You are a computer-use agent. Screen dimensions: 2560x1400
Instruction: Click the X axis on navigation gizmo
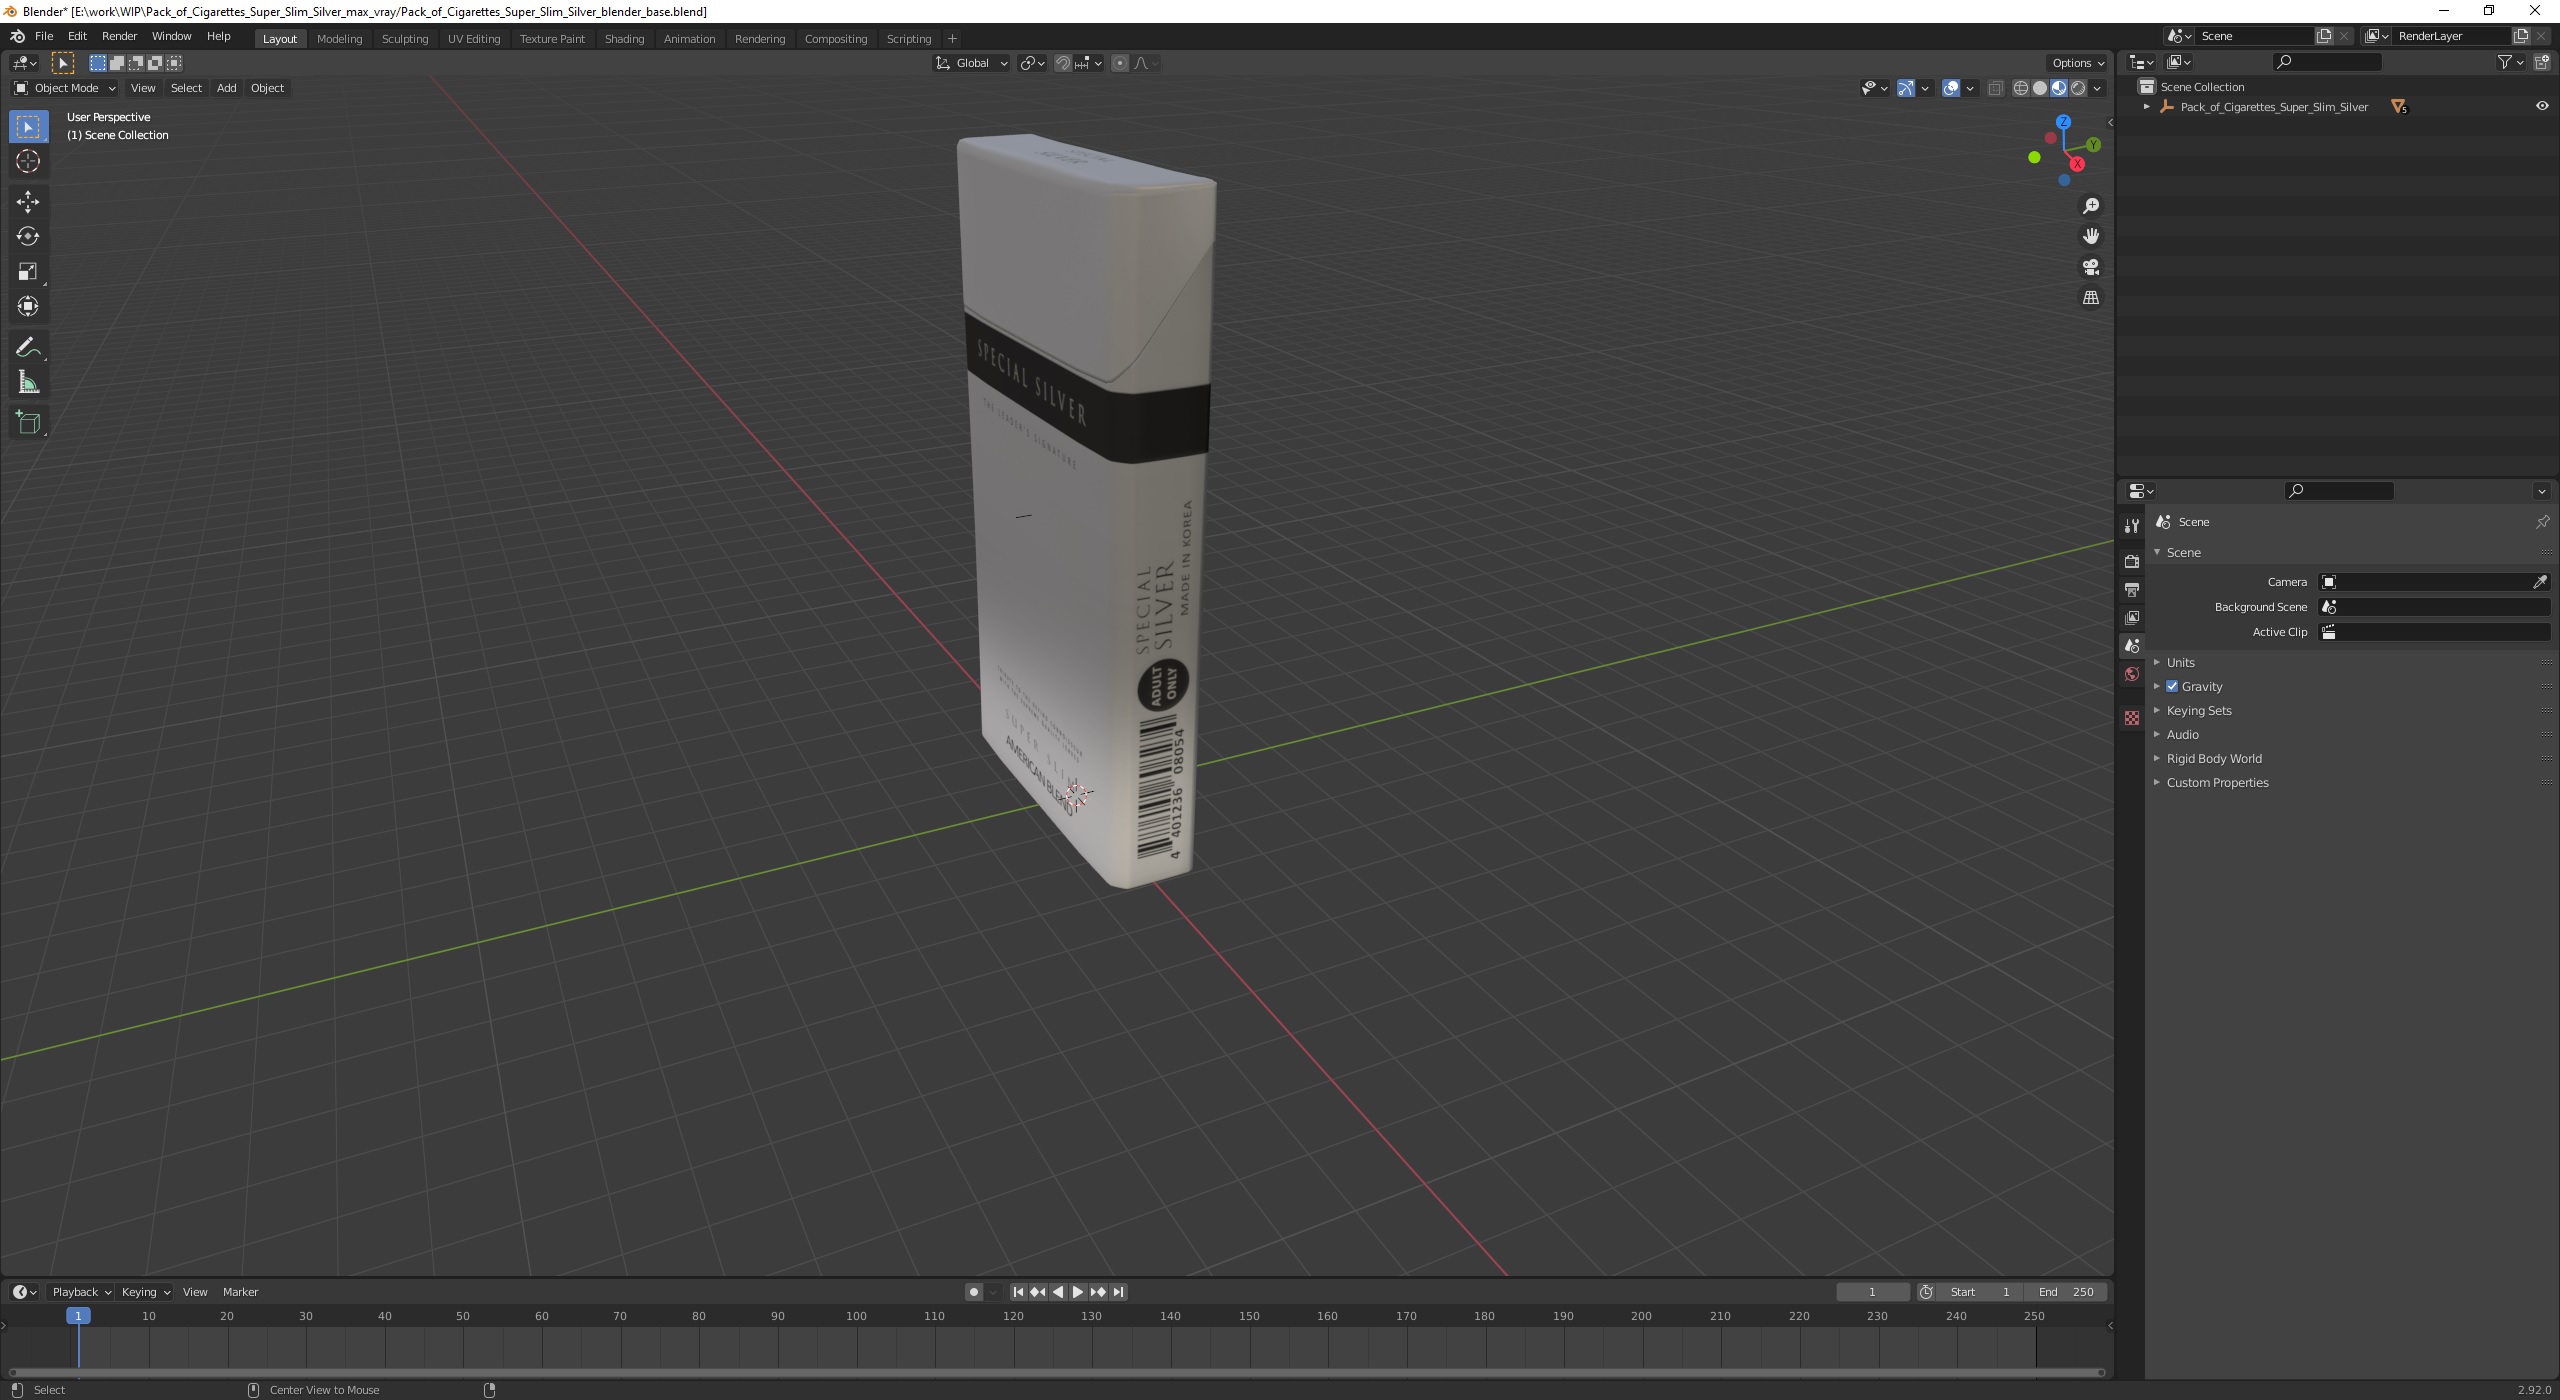coord(2077,164)
